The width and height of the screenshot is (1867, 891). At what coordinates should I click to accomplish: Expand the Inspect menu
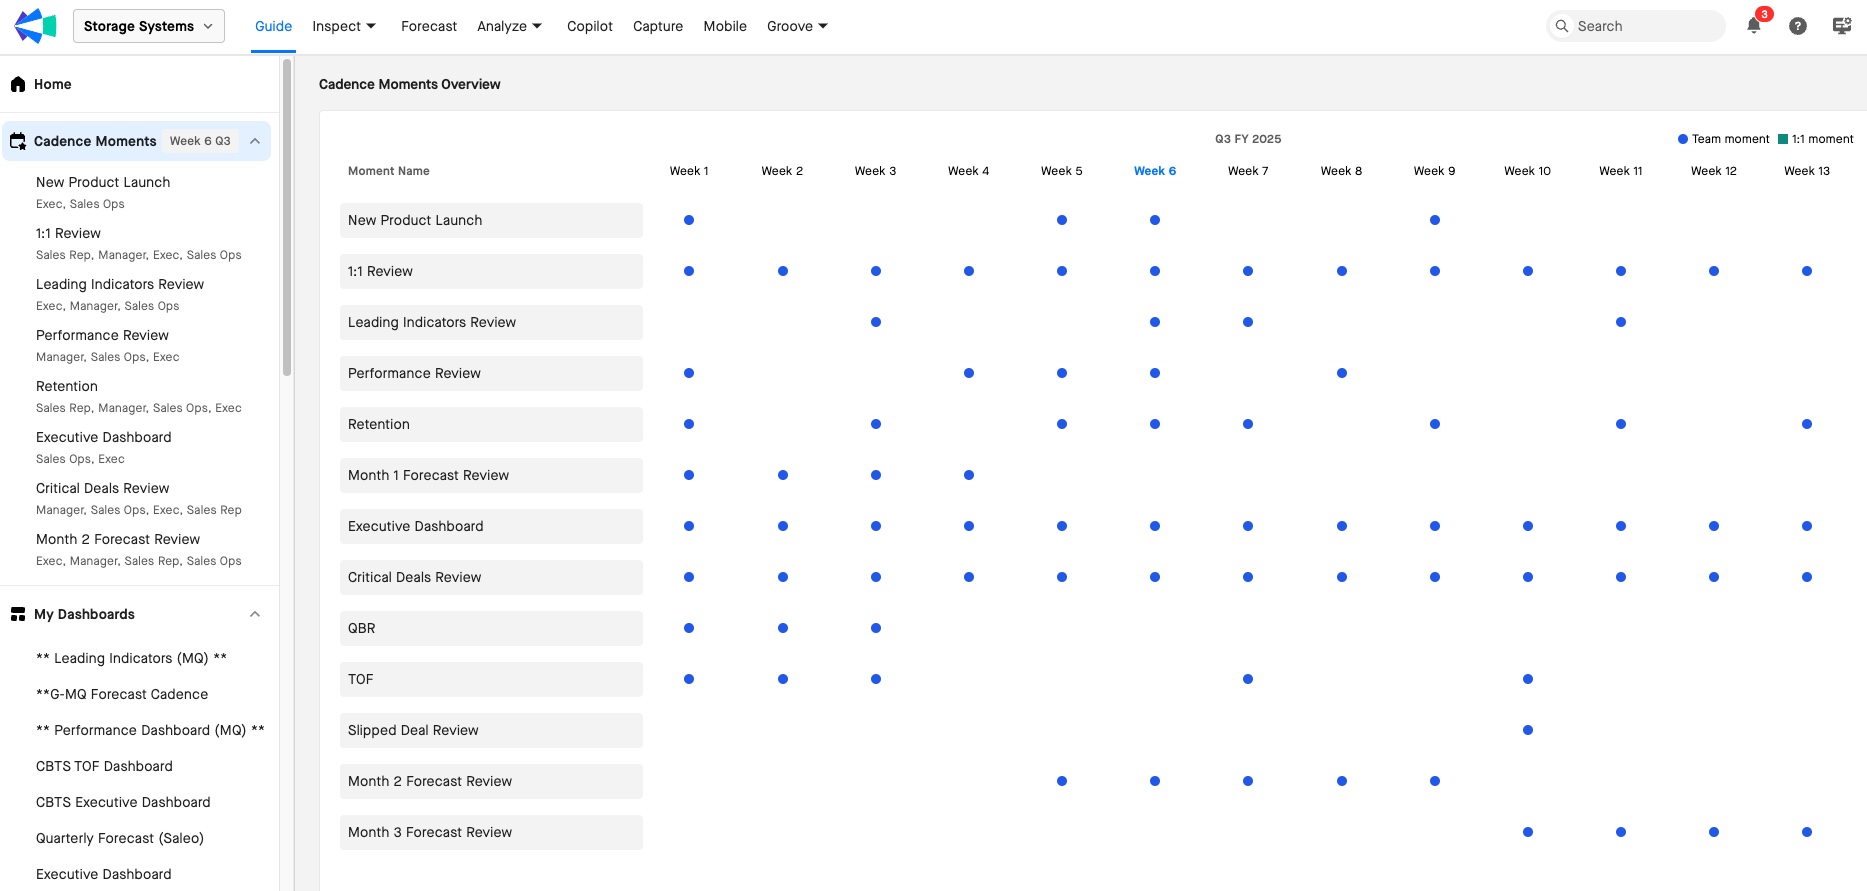343,26
